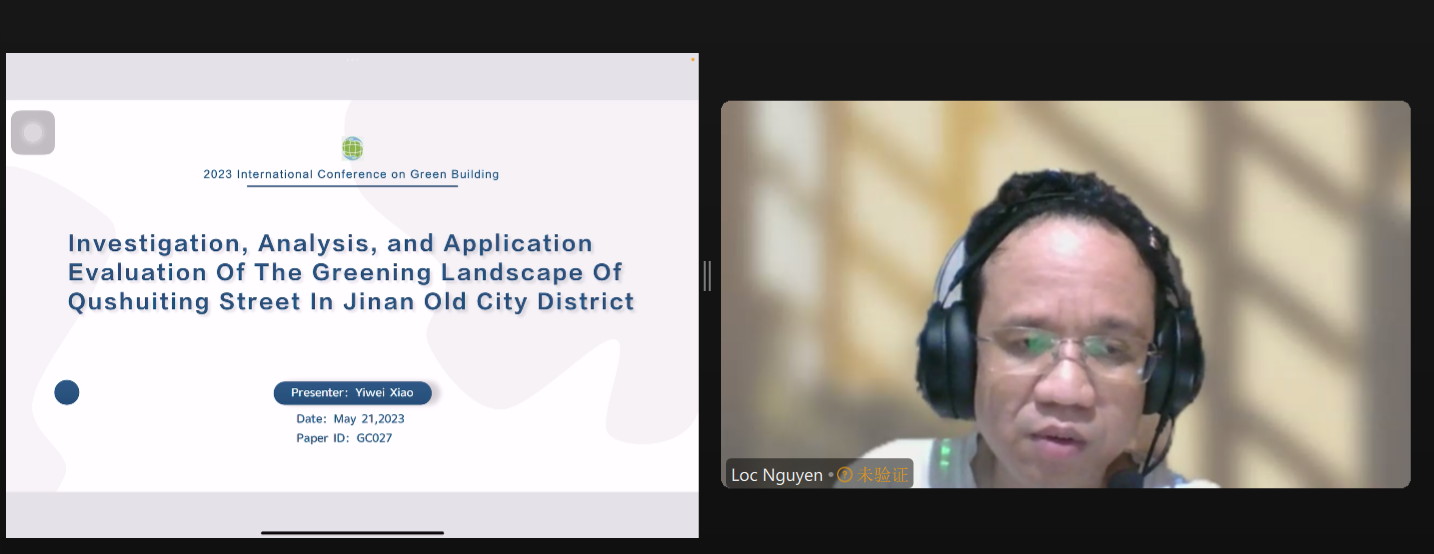
Task: Click the "未验证" unverified status label
Action: [883, 475]
